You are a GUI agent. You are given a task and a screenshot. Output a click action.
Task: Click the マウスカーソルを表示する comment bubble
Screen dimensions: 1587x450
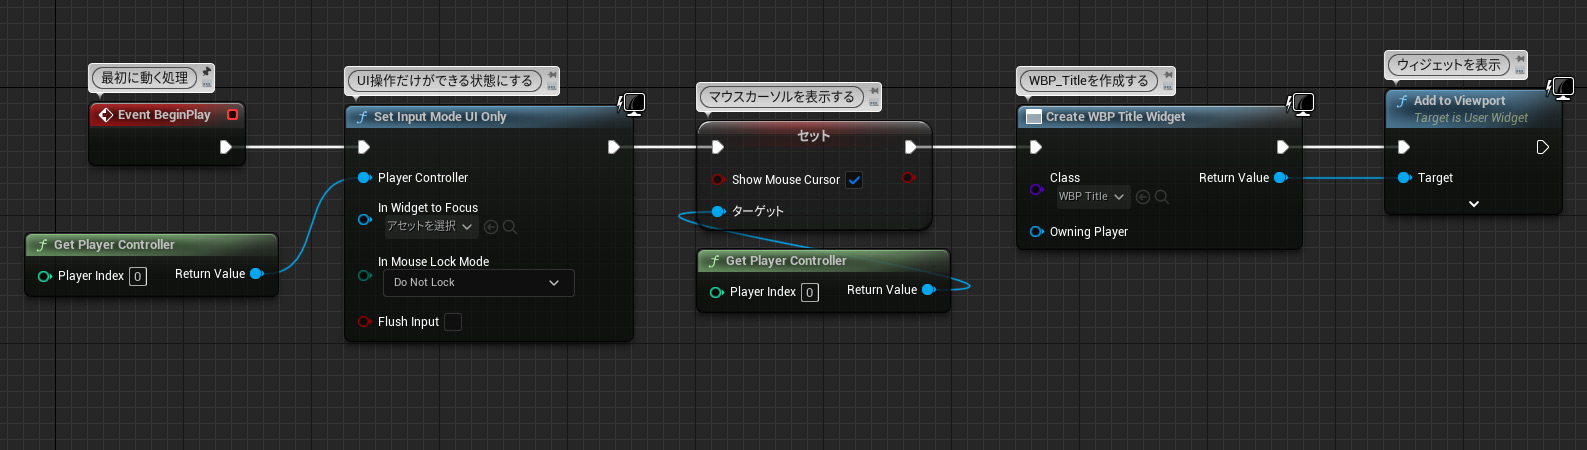click(782, 97)
